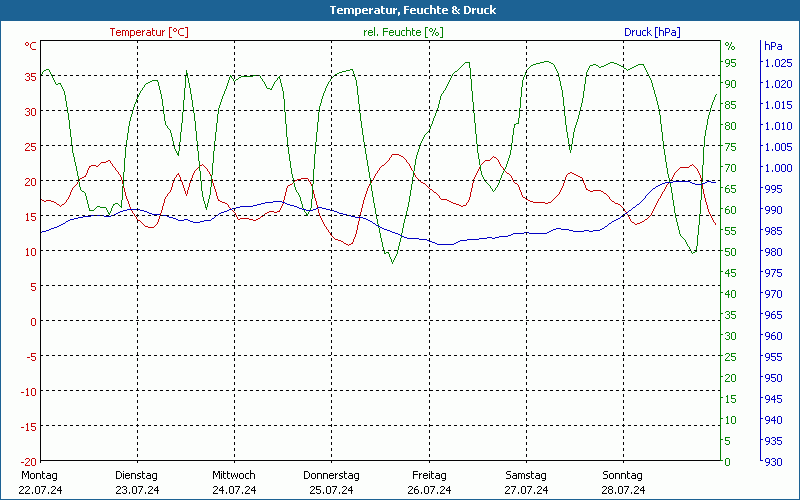Click the 'Dienstag' day label

[x=136, y=475]
